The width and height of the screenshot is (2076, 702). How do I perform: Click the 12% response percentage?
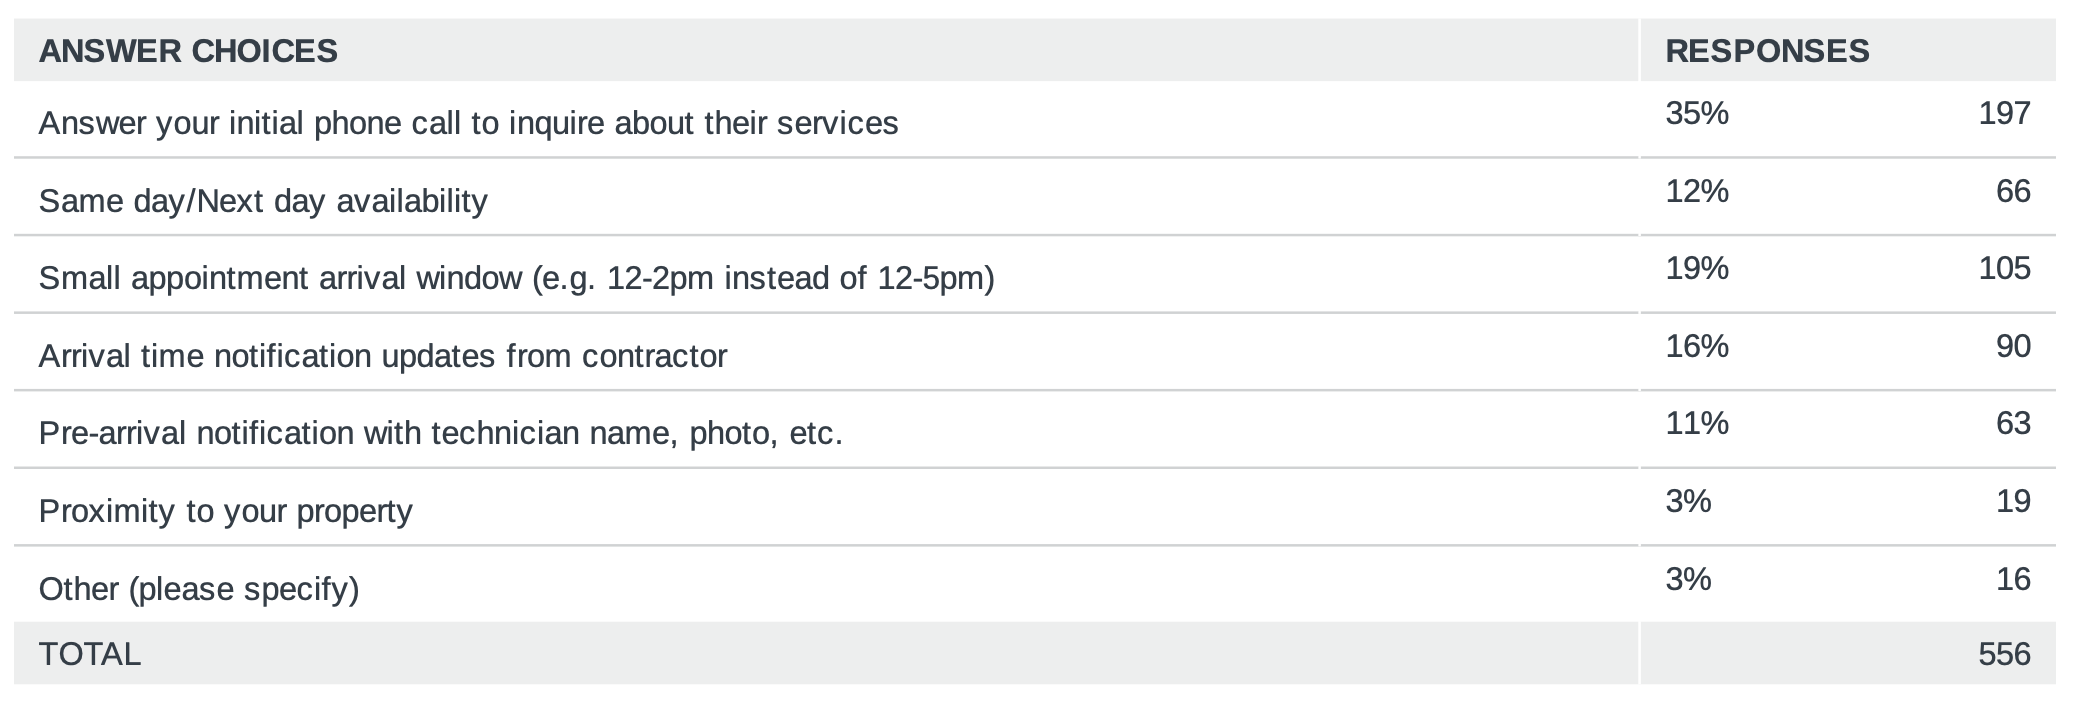1697,191
